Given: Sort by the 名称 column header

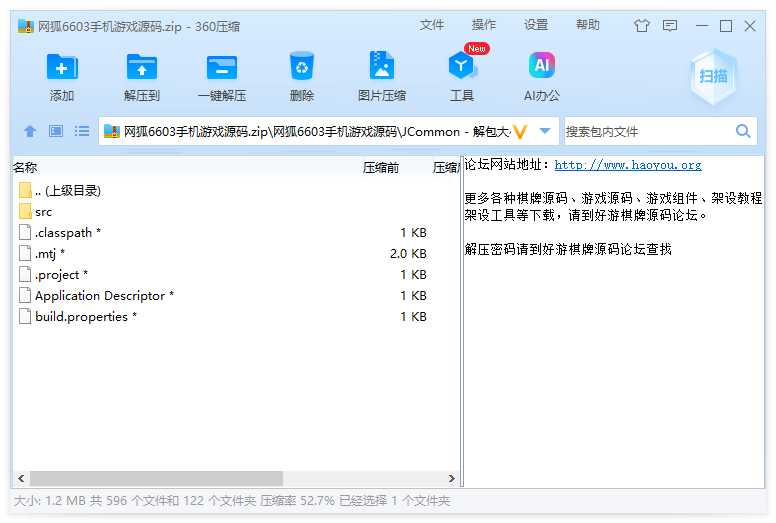Looking at the screenshot, I should click(x=25, y=167).
